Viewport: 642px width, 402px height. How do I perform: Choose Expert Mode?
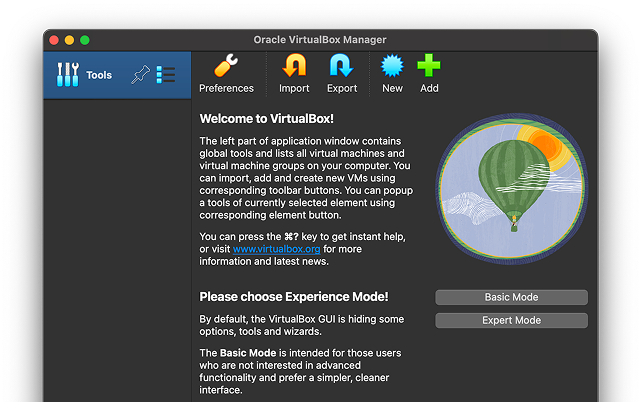pos(511,320)
